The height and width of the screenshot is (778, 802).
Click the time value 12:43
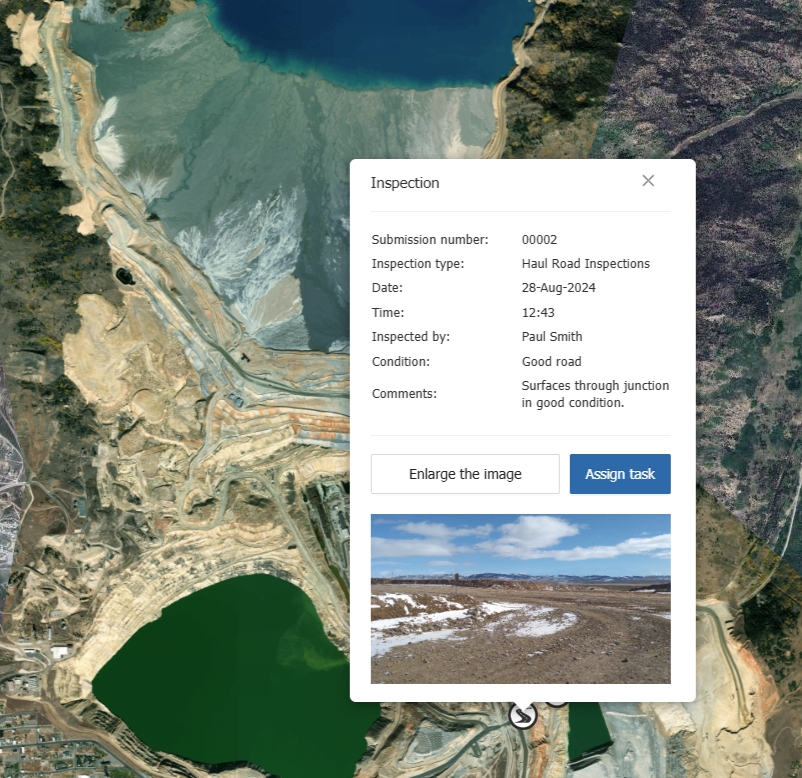(538, 312)
